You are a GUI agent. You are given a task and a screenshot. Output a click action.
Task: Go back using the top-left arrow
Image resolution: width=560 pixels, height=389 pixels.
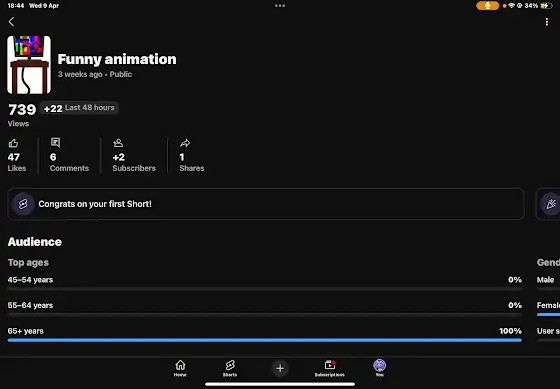click(11, 22)
